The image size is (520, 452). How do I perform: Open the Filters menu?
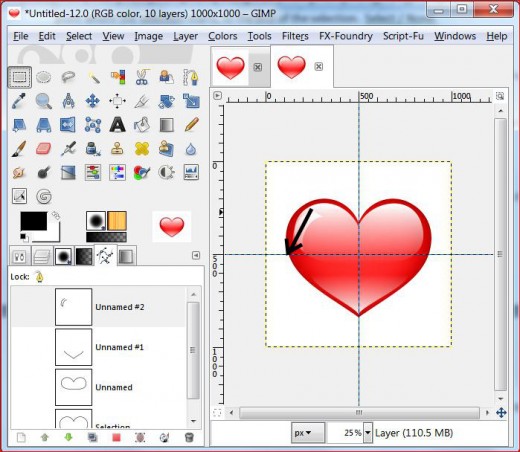click(x=295, y=36)
